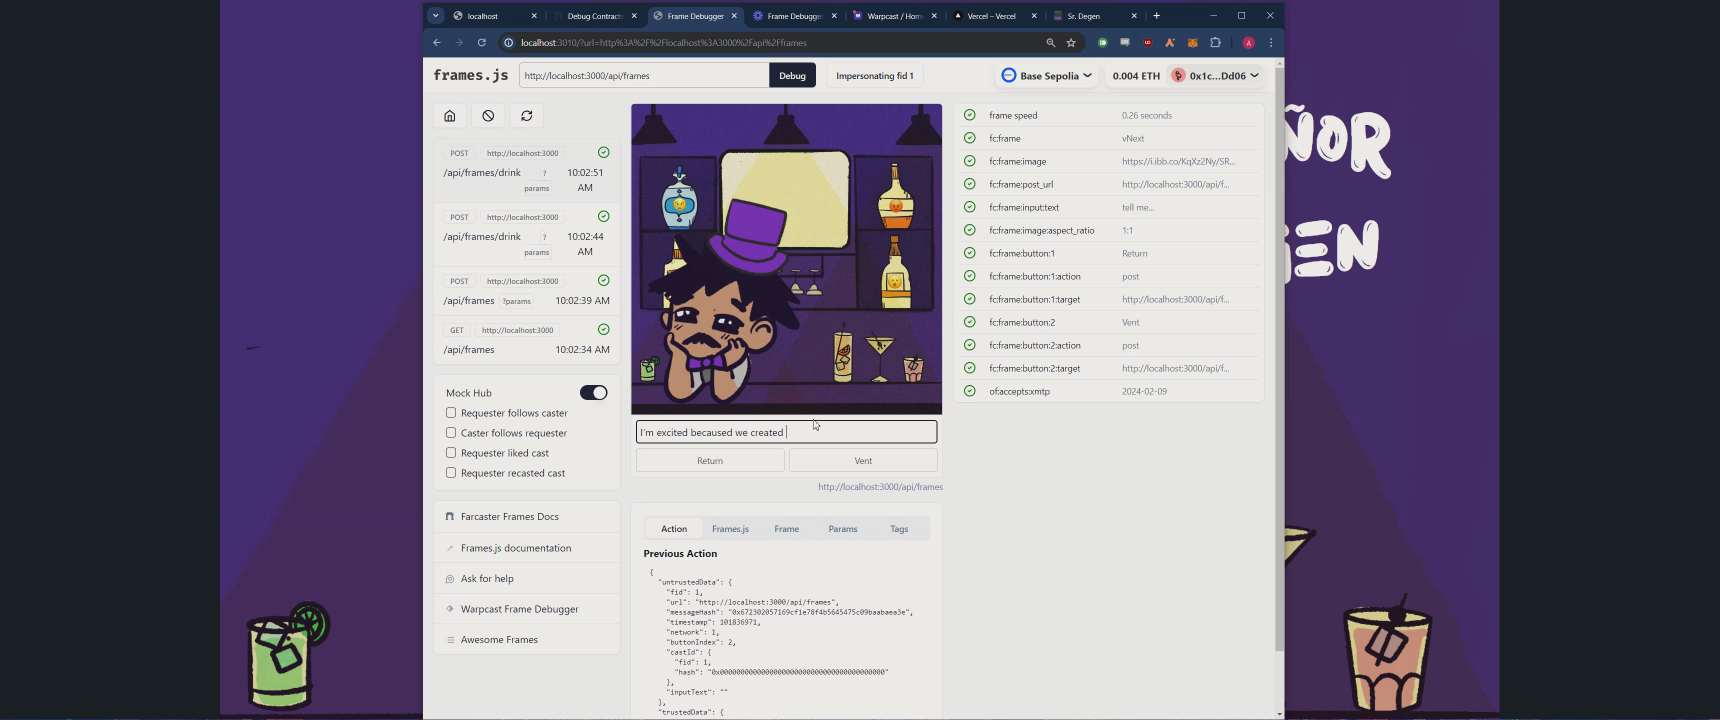Image resolution: width=1720 pixels, height=720 pixels.
Task: Check Requester liked cast
Action: pos(451,453)
